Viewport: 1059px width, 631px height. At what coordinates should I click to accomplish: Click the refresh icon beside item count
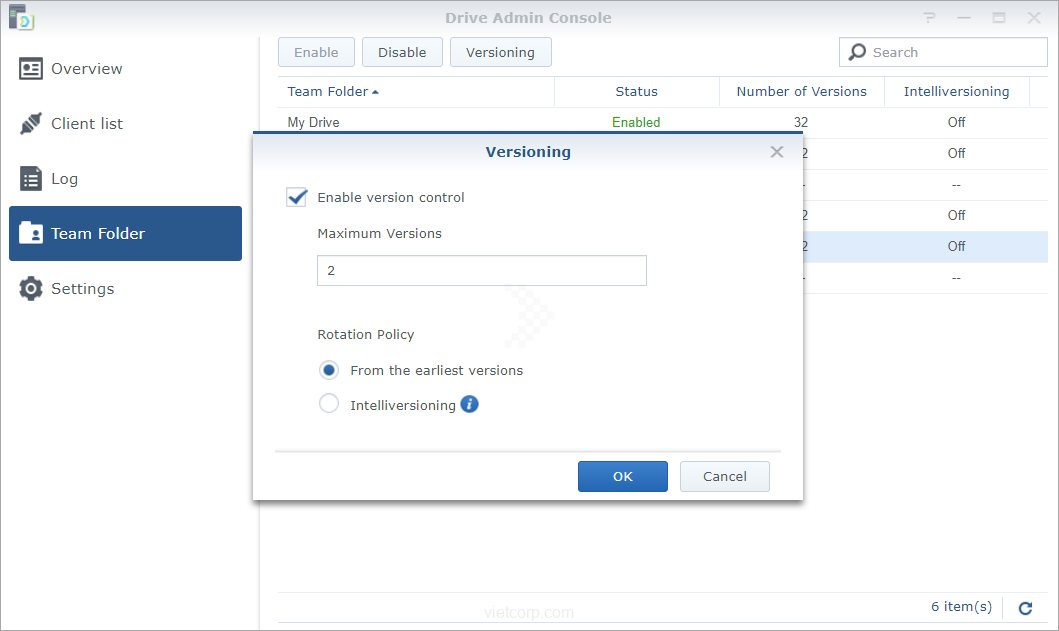[1025, 608]
